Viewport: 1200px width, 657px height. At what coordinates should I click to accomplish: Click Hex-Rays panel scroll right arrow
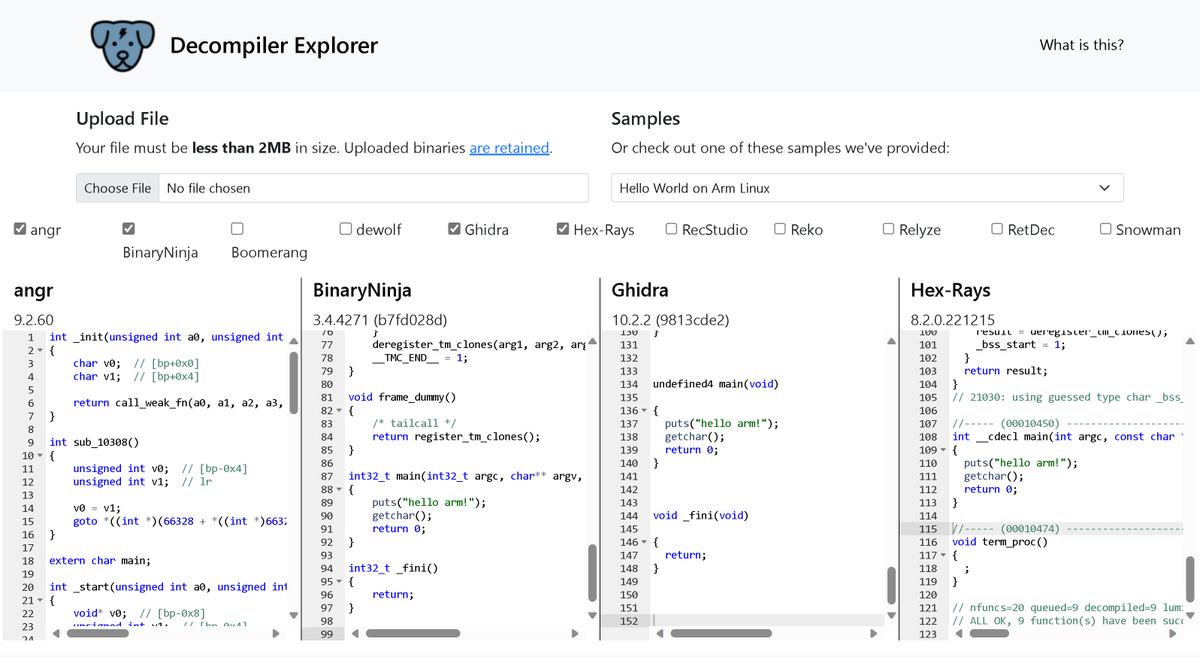click(1173, 632)
